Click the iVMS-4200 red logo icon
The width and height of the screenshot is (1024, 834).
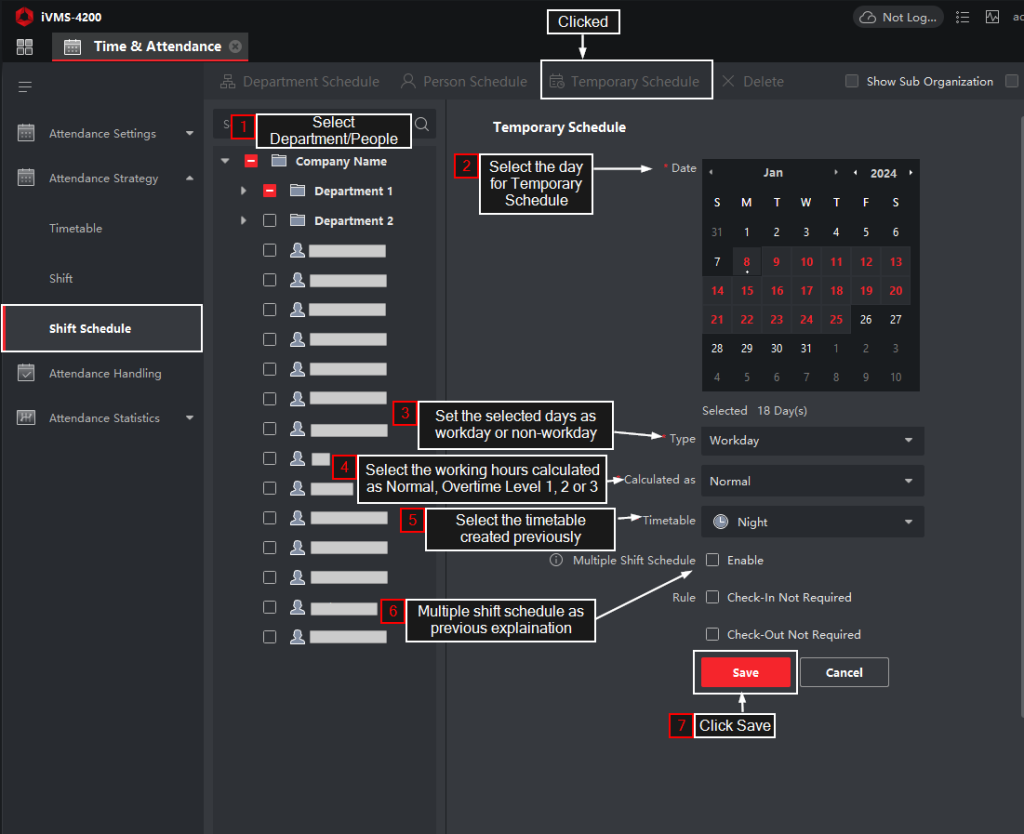point(24,16)
